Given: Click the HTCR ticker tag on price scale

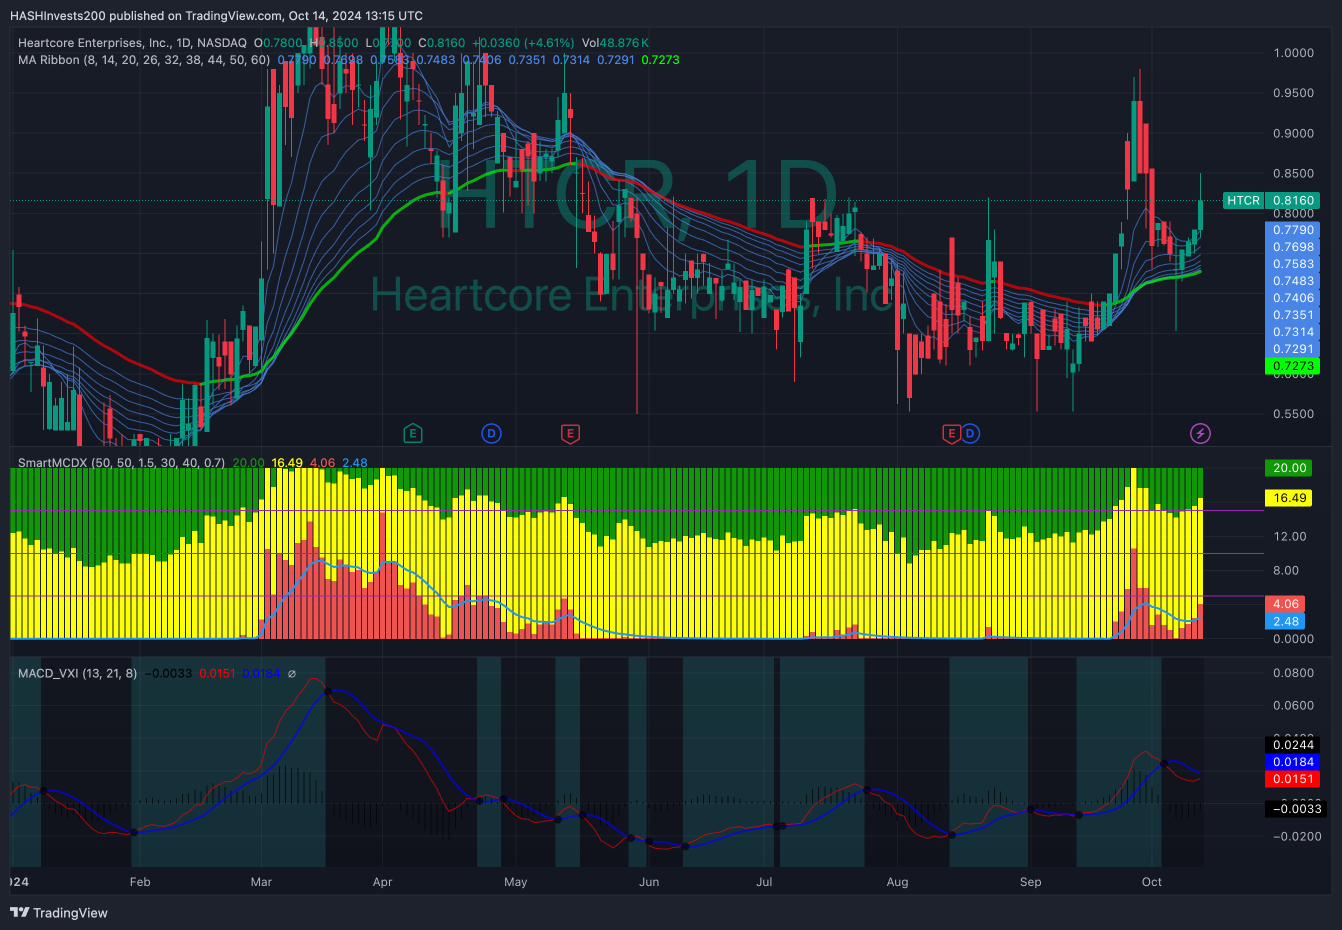Looking at the screenshot, I should (x=1243, y=200).
